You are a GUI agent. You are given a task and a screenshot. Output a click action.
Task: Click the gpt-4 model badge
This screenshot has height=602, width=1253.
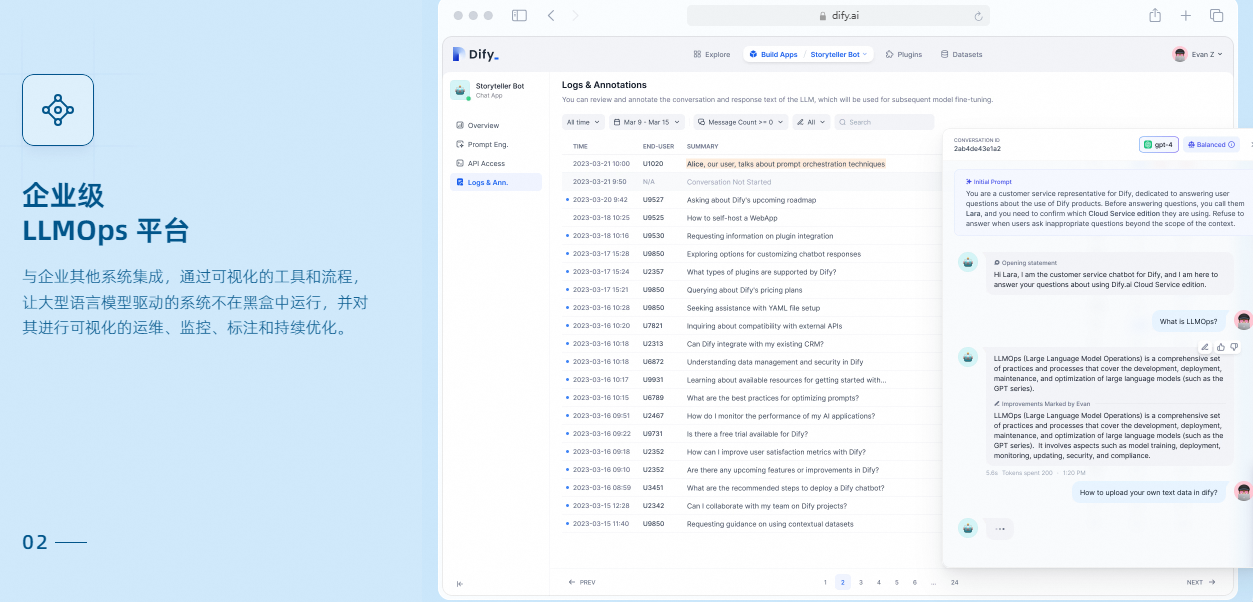[1159, 145]
